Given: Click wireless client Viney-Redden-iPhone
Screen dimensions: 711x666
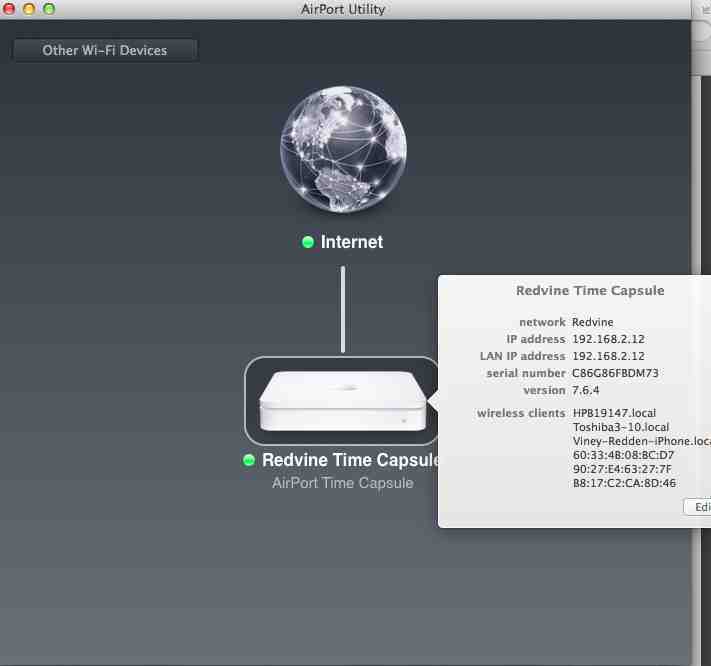Looking at the screenshot, I should point(642,441).
